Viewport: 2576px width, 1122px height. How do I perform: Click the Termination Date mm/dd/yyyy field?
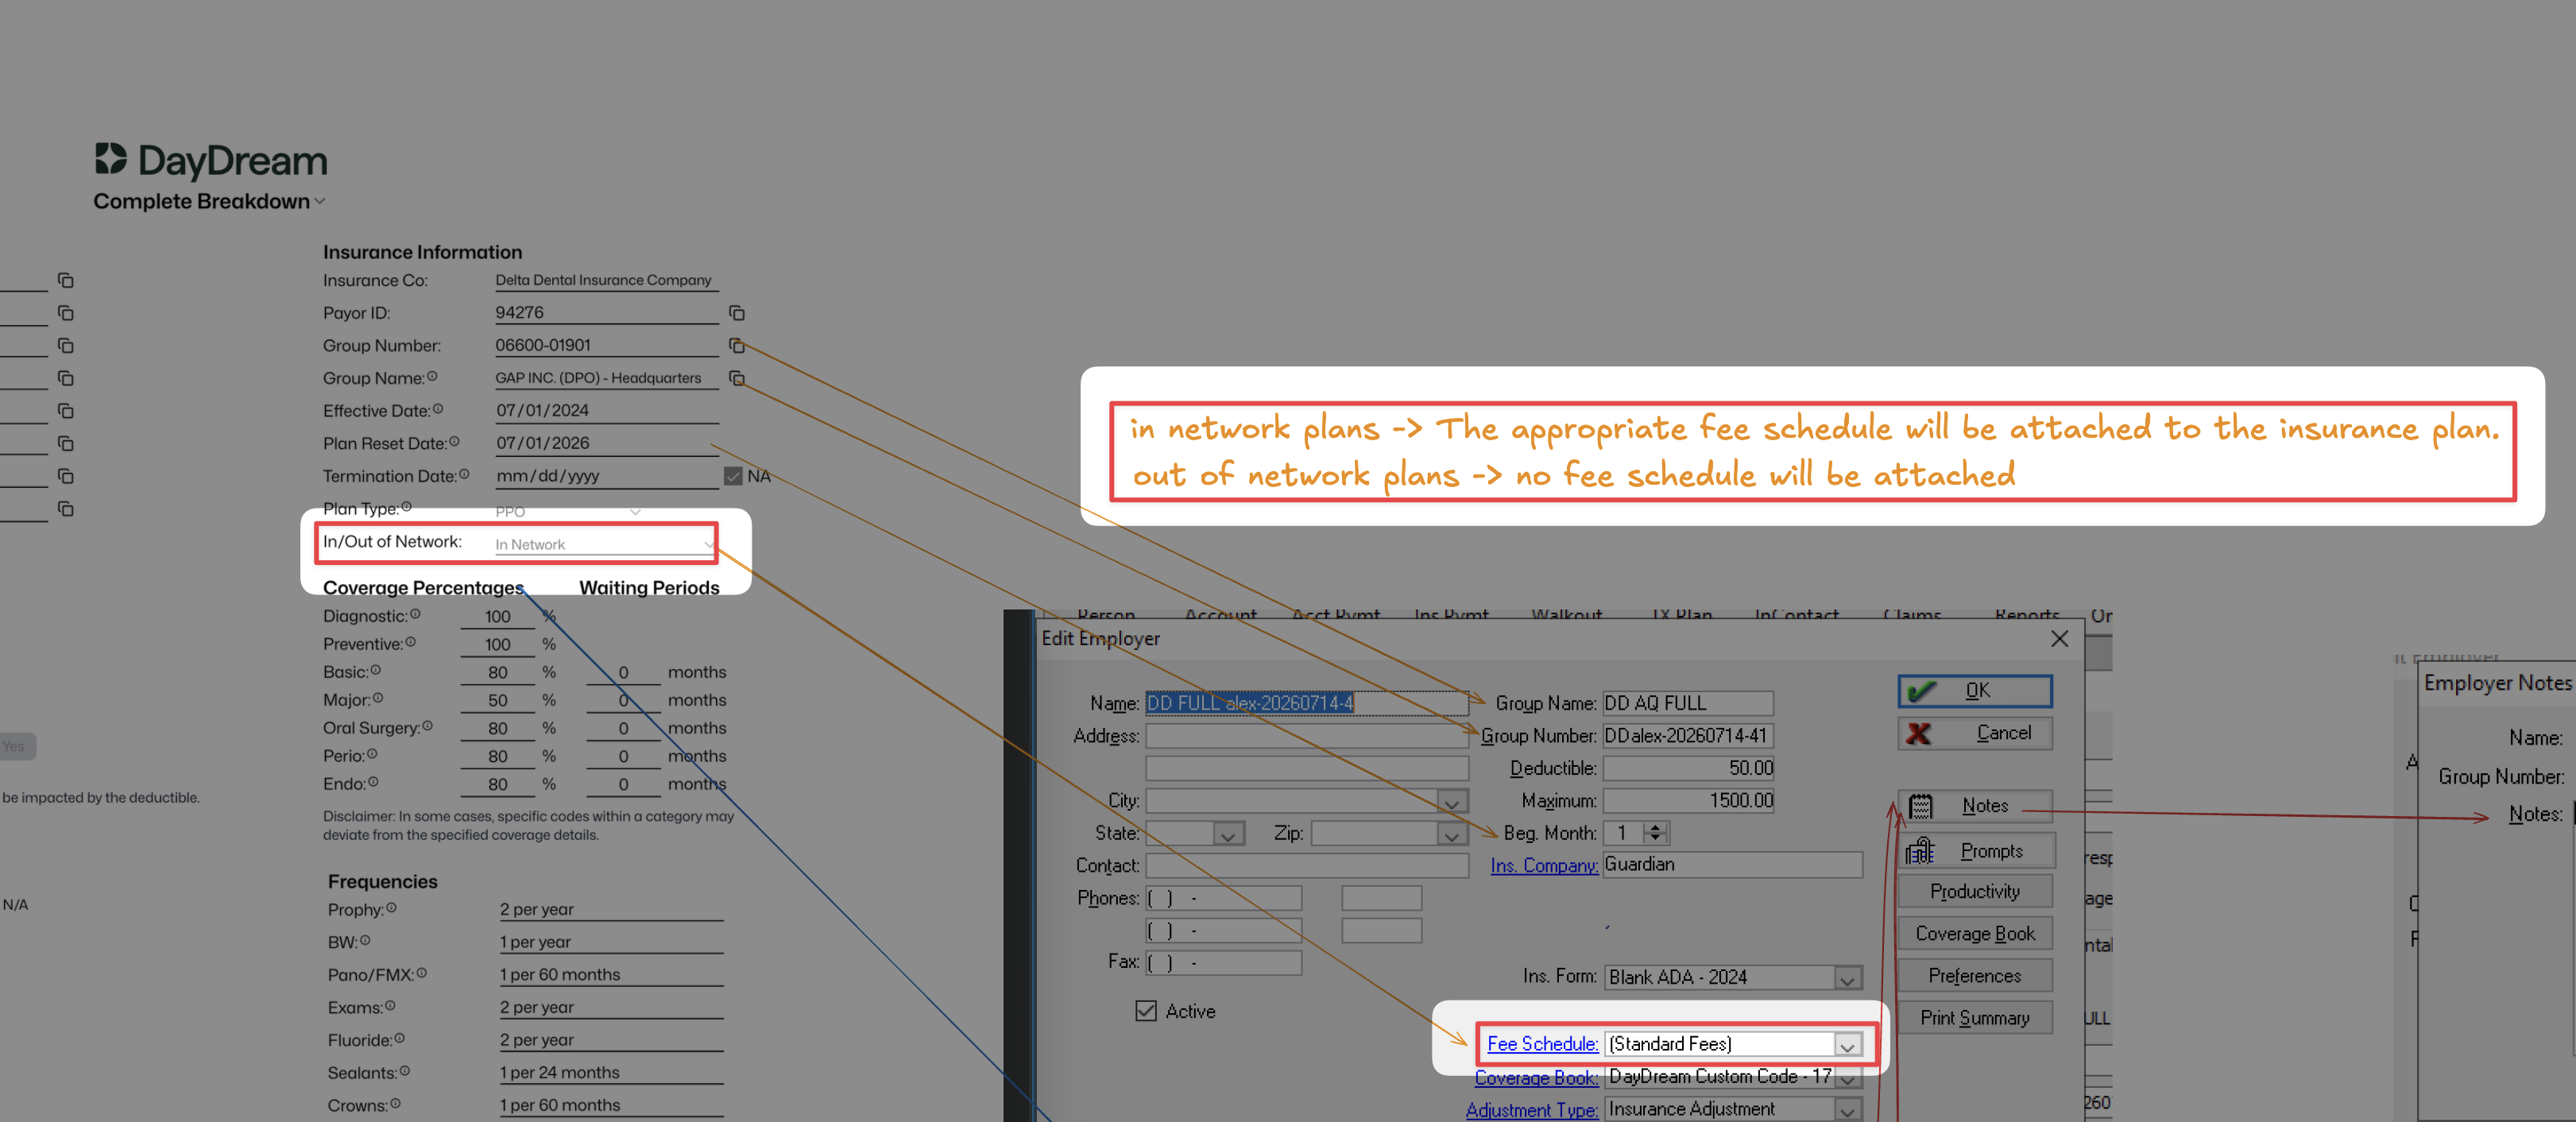click(607, 476)
